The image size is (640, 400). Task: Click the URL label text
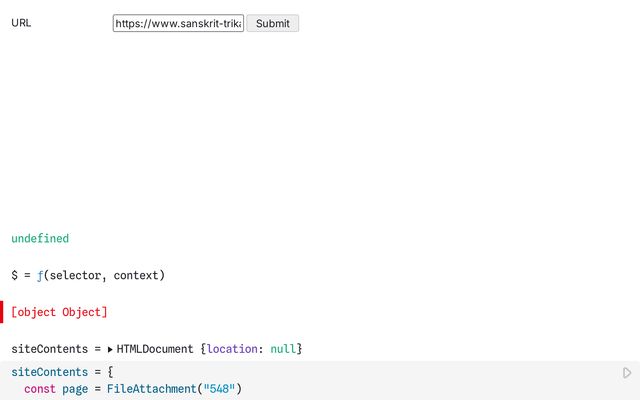pos(21,23)
